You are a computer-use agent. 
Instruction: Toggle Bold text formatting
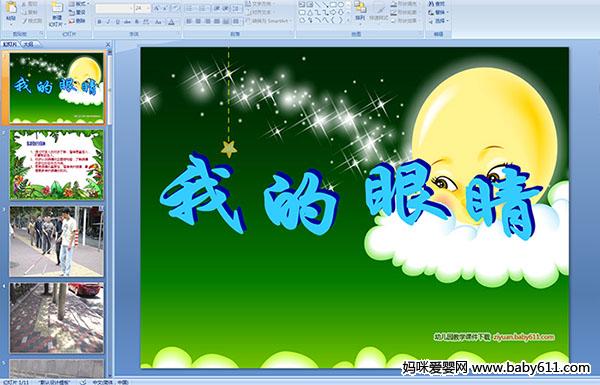tap(99, 22)
